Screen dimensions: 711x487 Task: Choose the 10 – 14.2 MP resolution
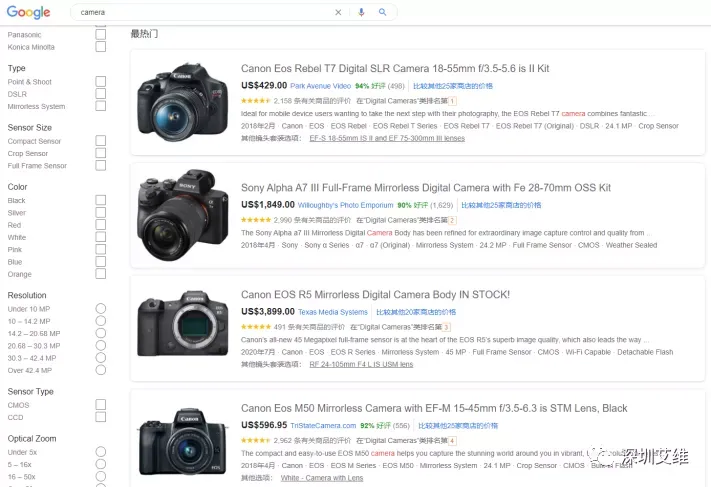[101, 321]
